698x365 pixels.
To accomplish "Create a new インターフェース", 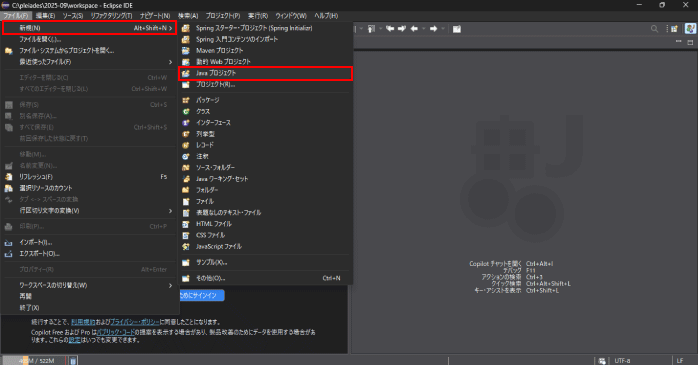I will pyautogui.click(x=265, y=122).
